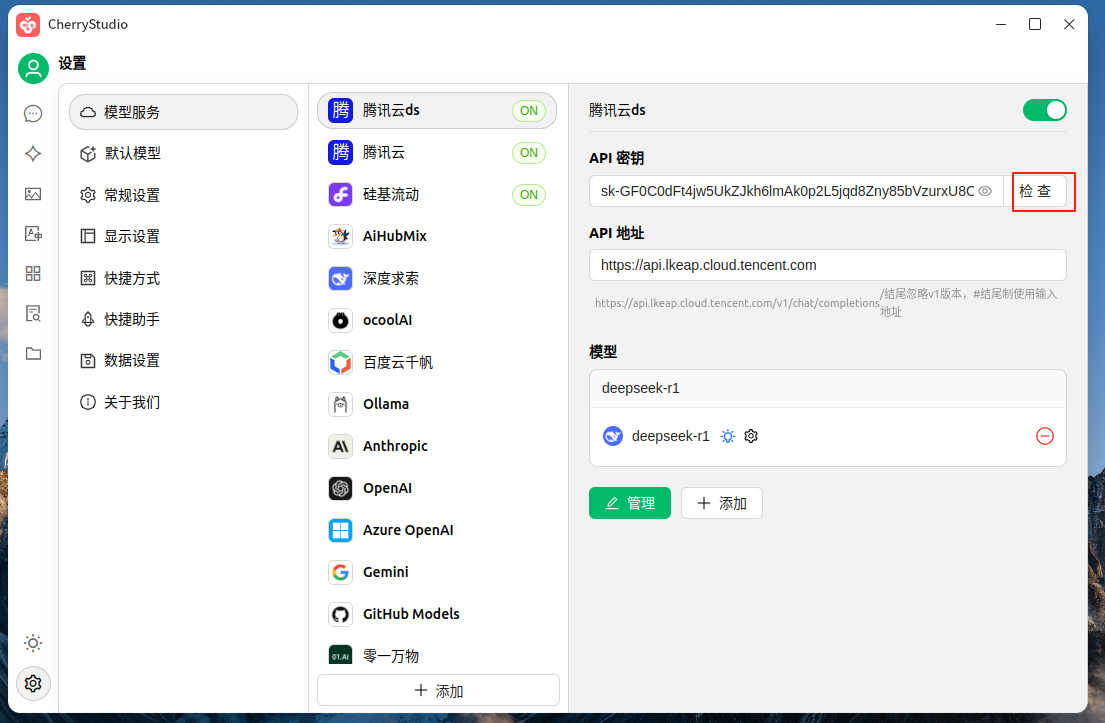
Task: Switch the app theme using the brightness icon
Action: point(33,643)
